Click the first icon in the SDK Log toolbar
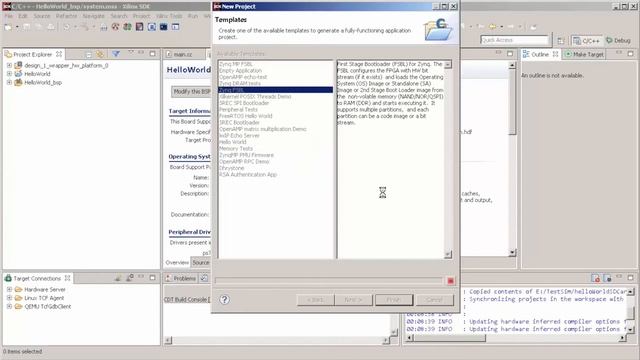 click(596, 278)
